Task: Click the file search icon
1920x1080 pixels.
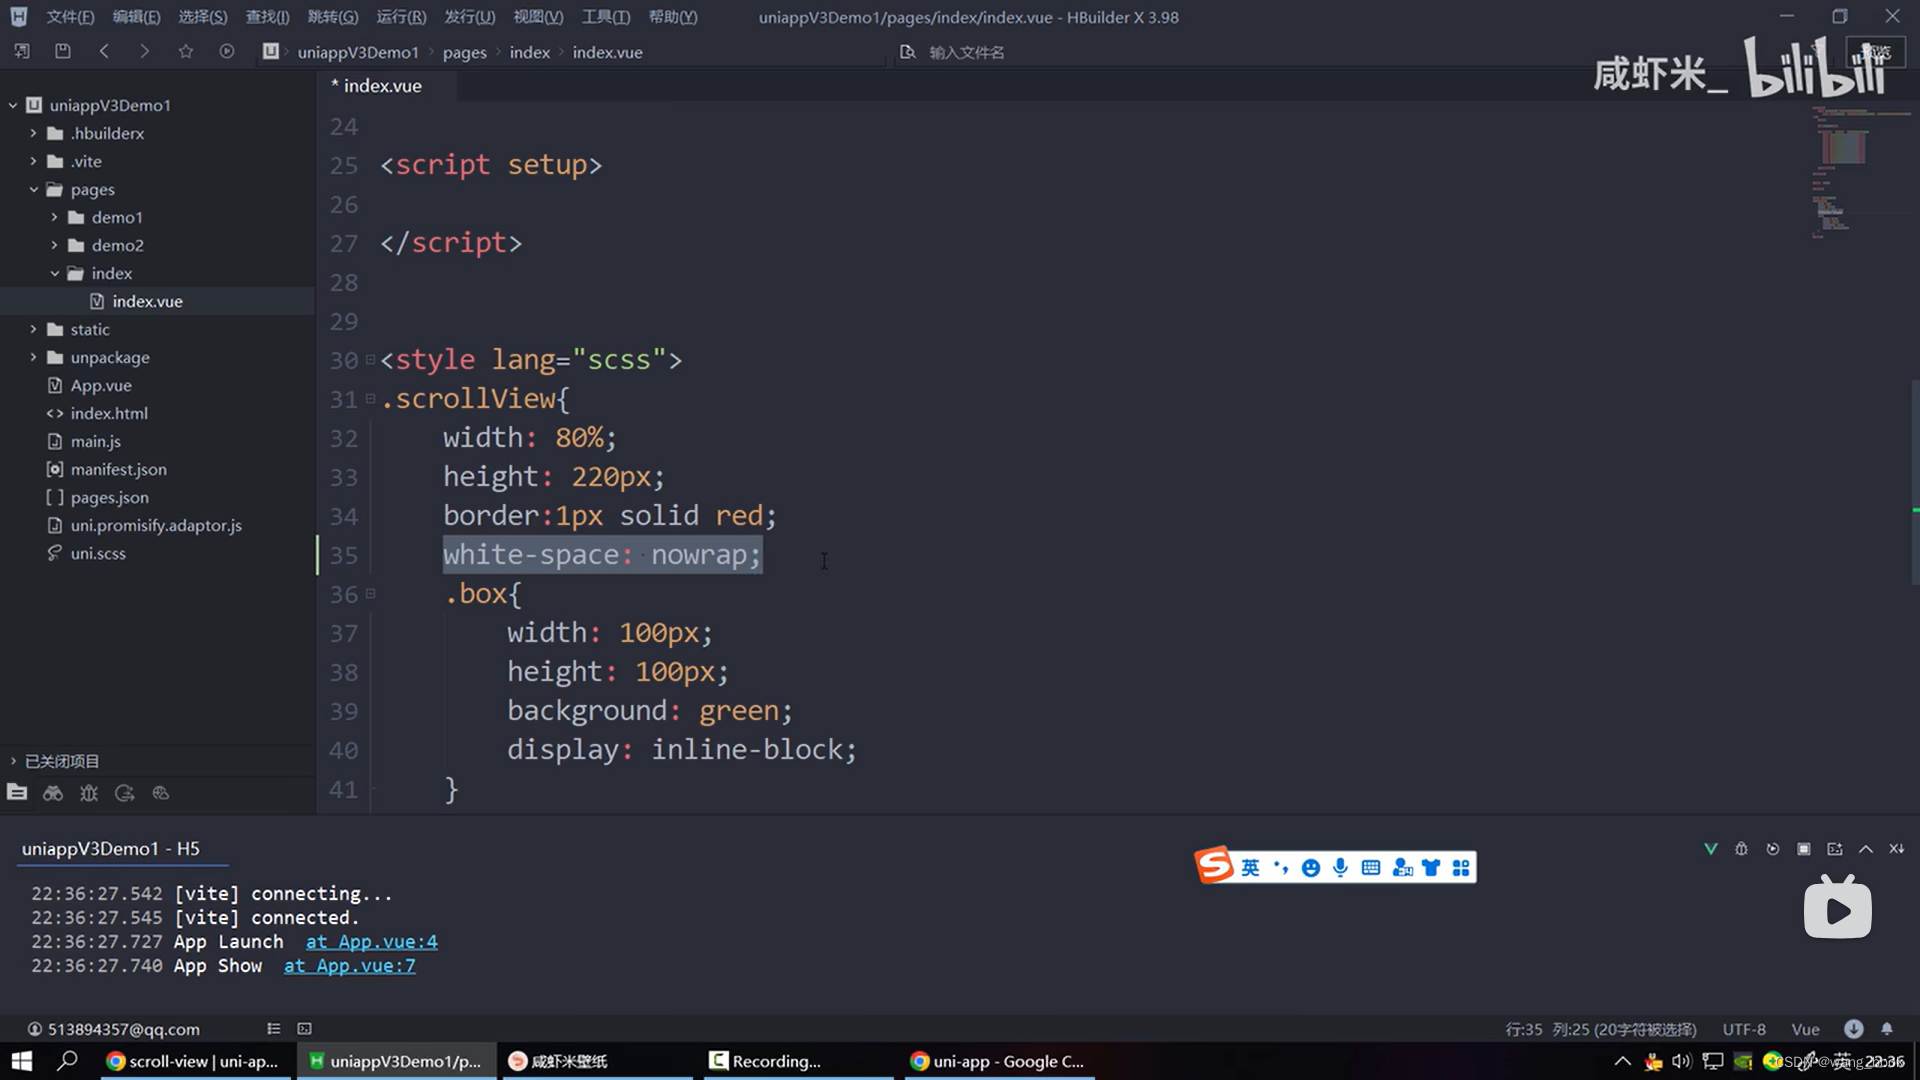Action: [907, 52]
